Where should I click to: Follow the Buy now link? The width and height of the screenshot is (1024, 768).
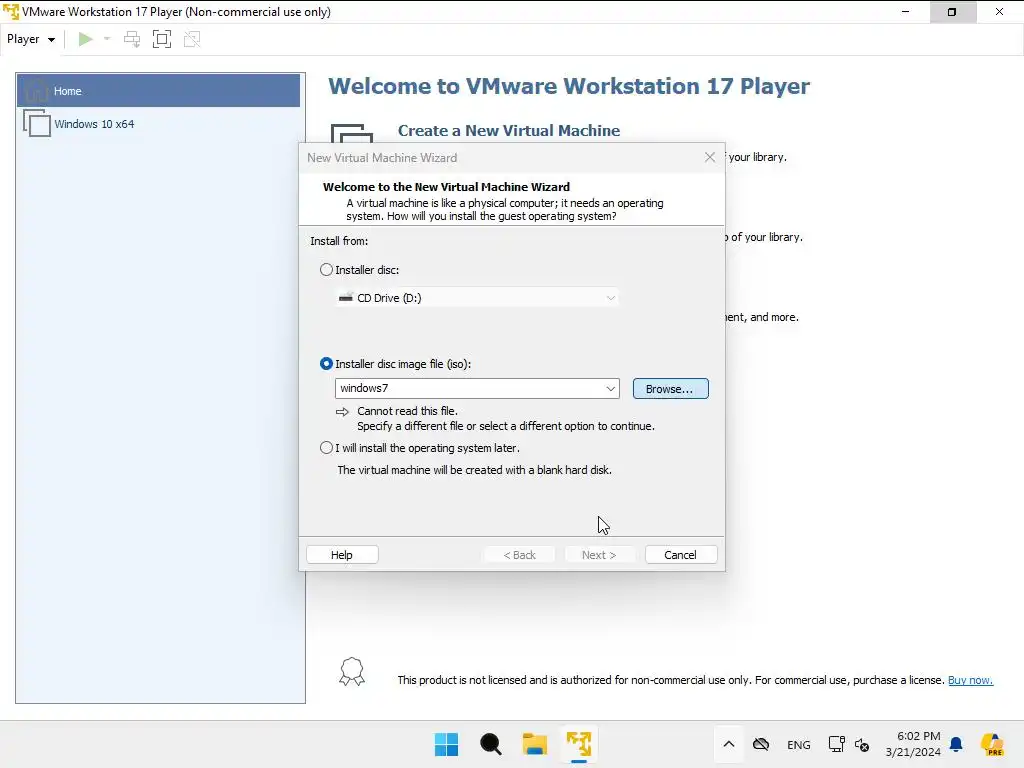click(970, 680)
